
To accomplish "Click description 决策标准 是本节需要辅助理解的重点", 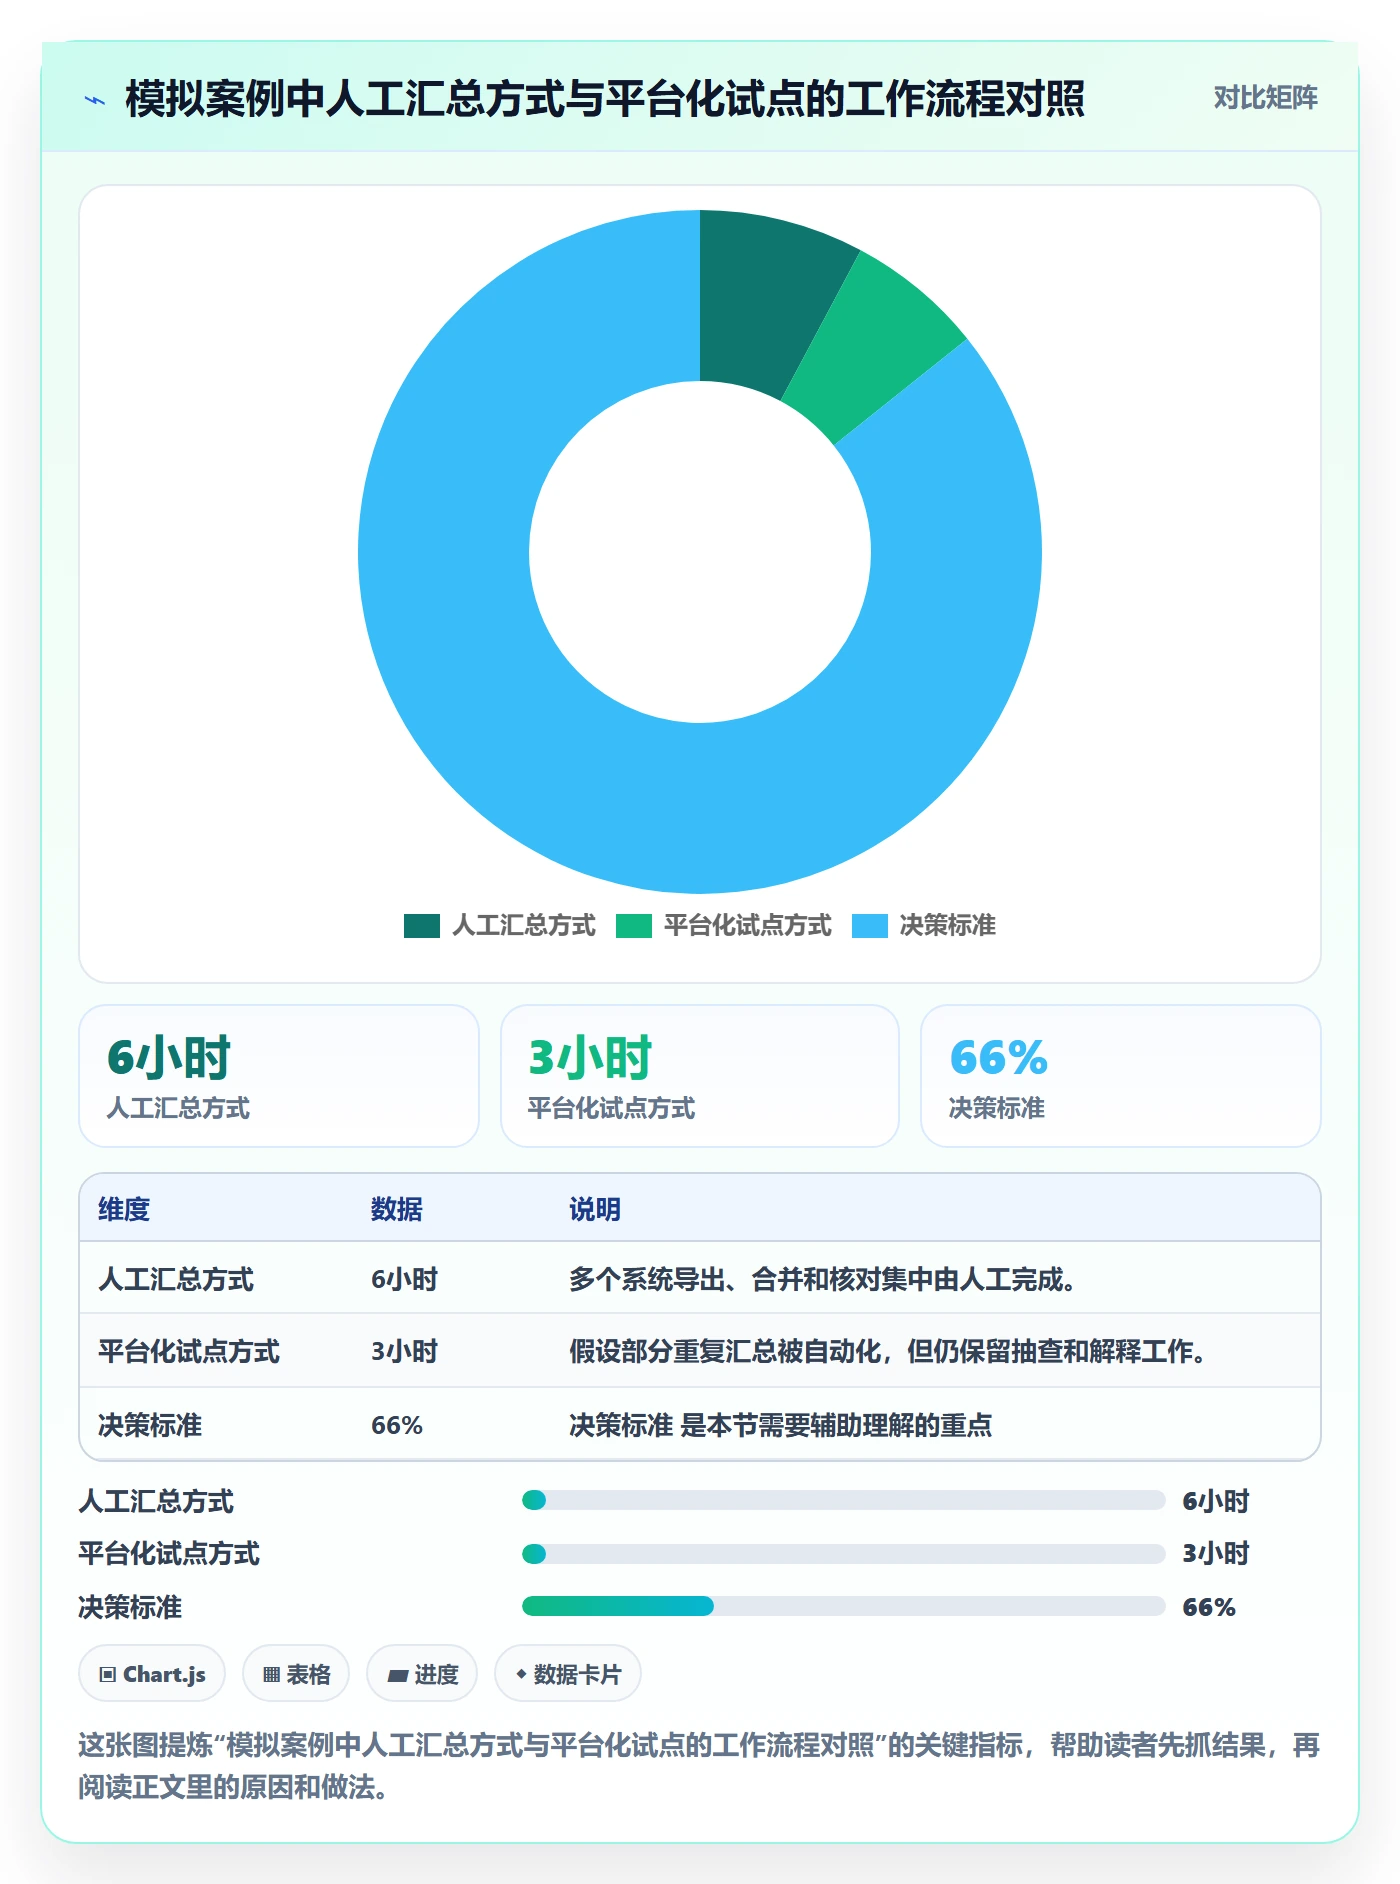I will coord(781,1424).
